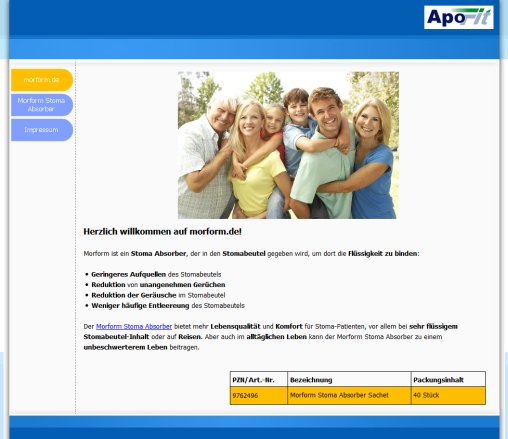Viewport: 508px width, 439px height.
Task: Click the intro sentence about Stoma Absorber
Action: tap(251, 253)
